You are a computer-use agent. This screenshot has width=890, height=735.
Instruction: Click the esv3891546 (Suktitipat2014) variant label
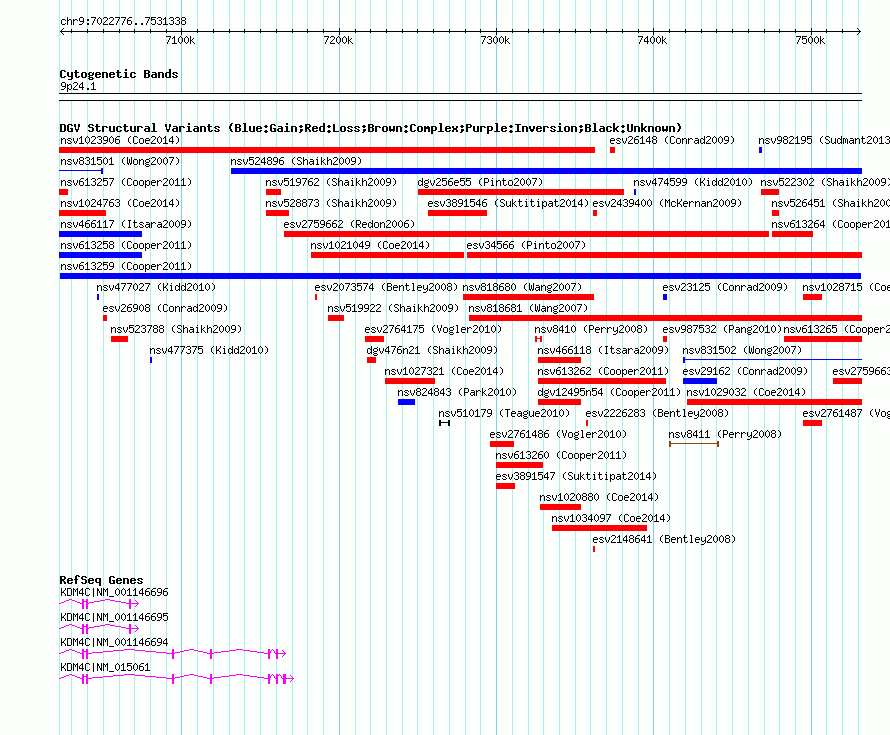coord(508,203)
